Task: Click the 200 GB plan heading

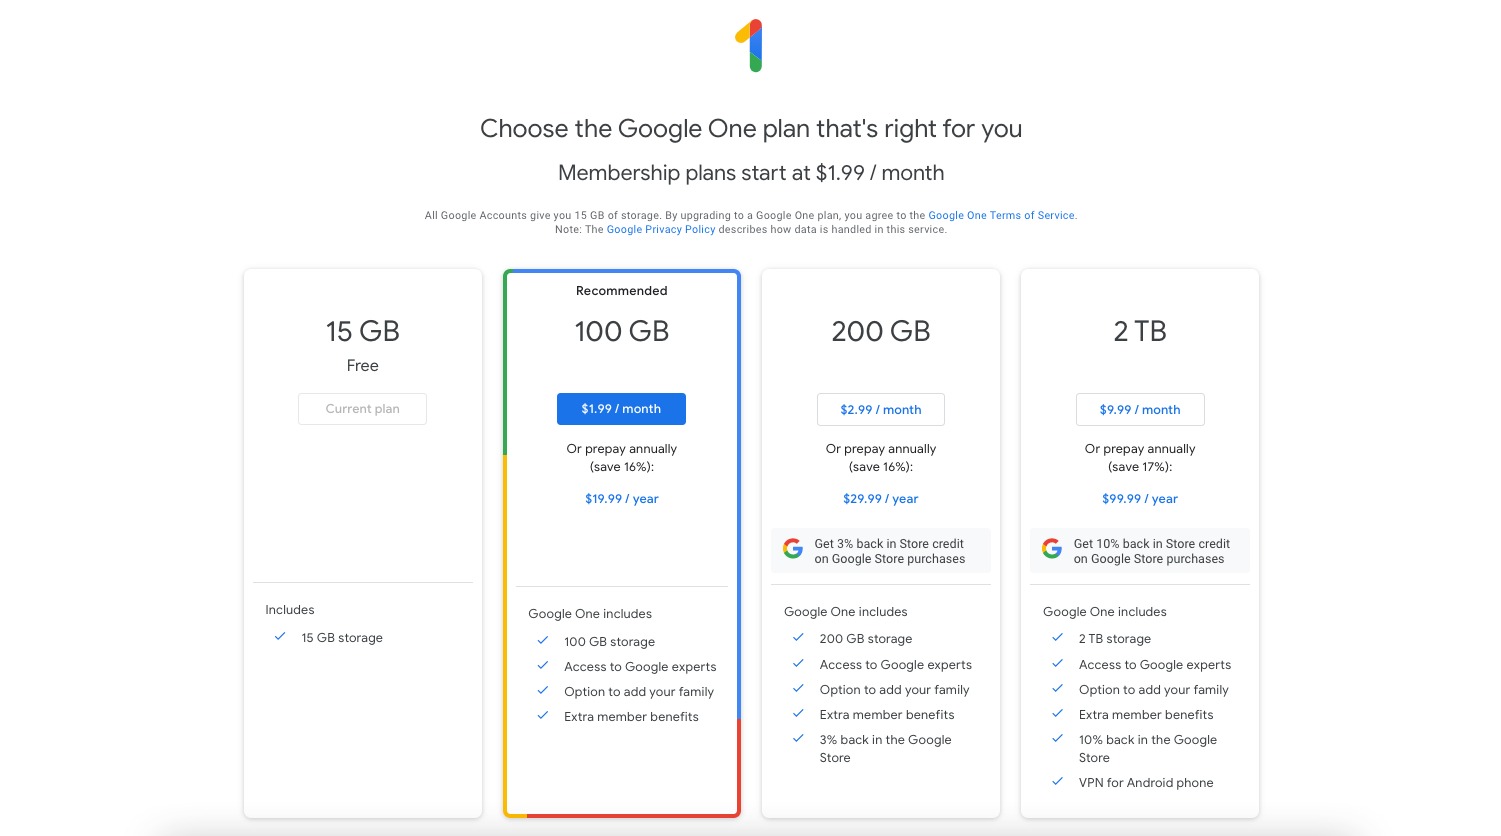Action: pyautogui.click(x=881, y=331)
